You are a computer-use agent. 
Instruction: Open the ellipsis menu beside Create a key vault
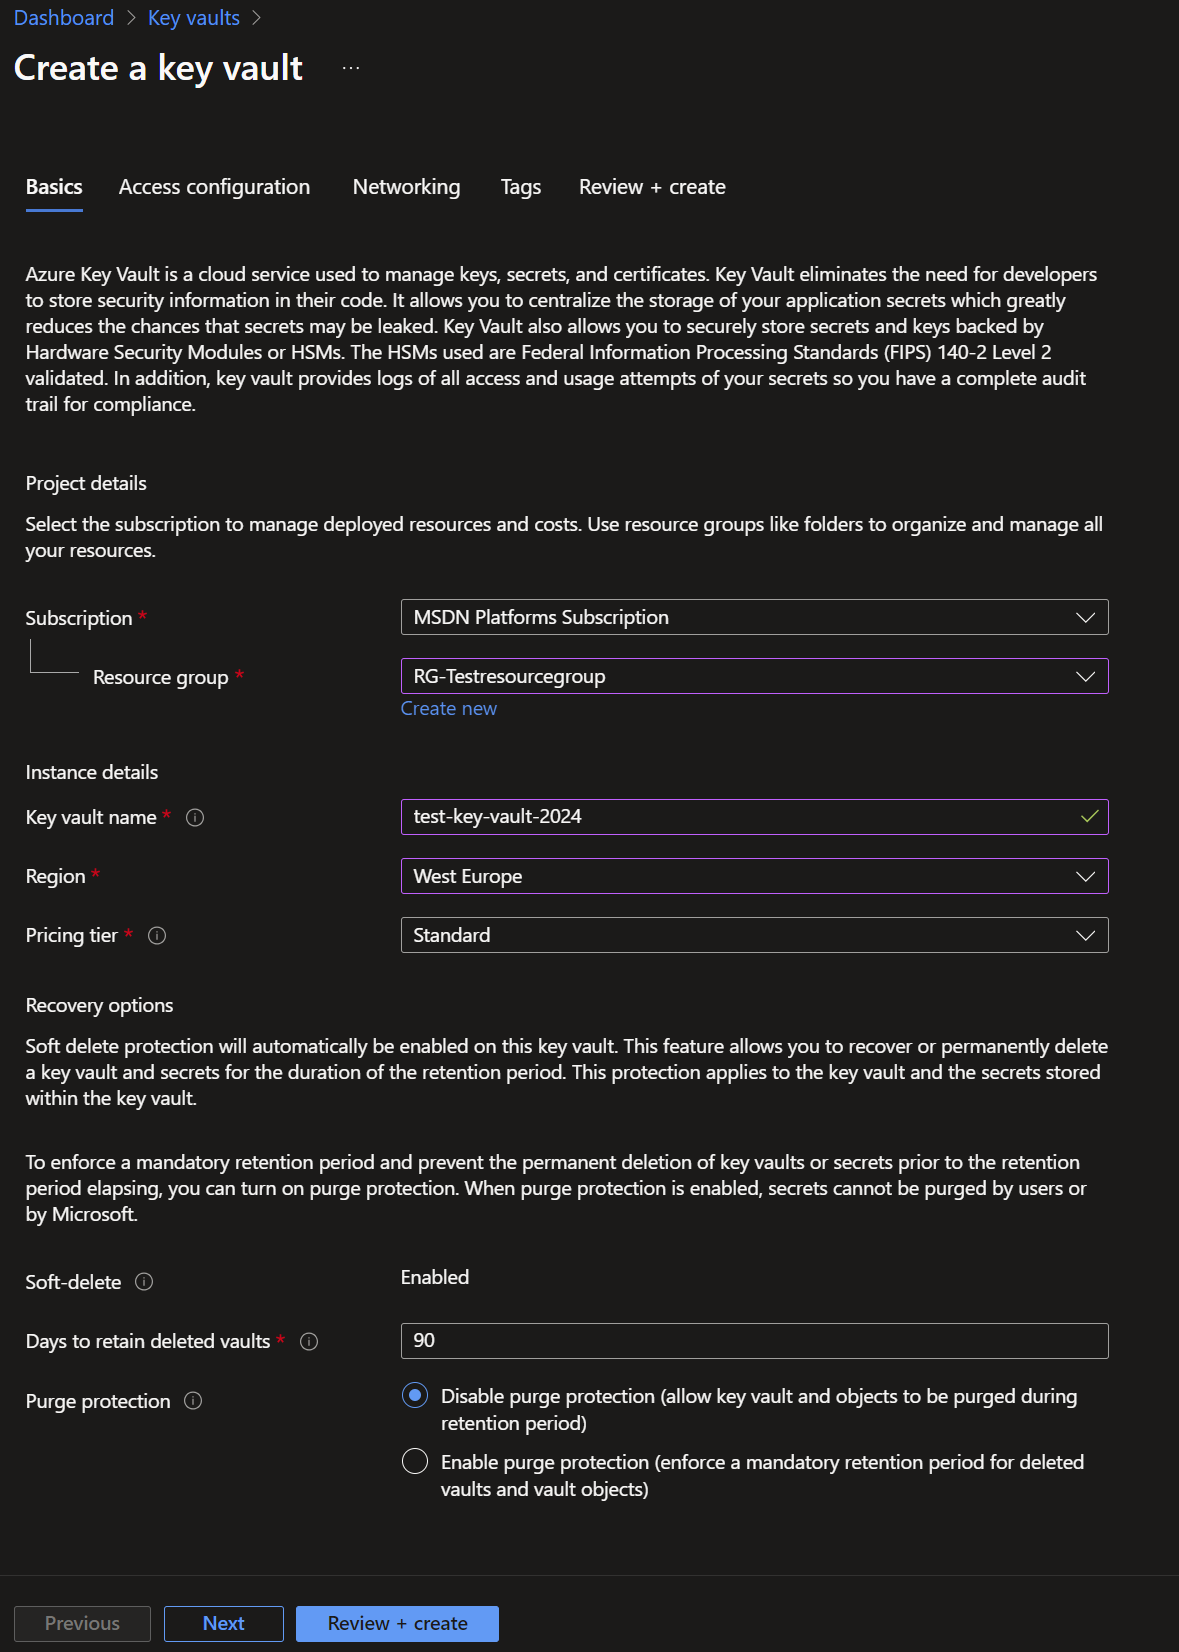point(351,68)
